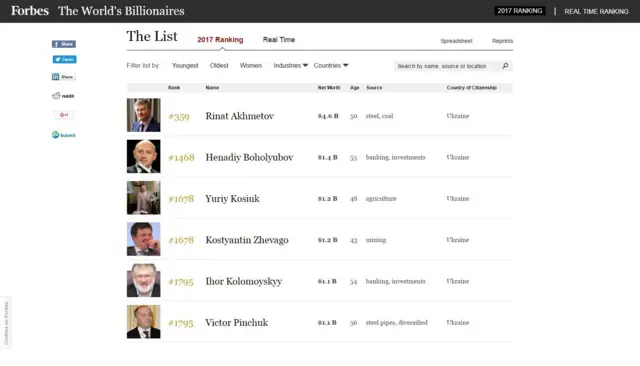Click 'agriculture' source text
640x366 pixels.
(381, 199)
